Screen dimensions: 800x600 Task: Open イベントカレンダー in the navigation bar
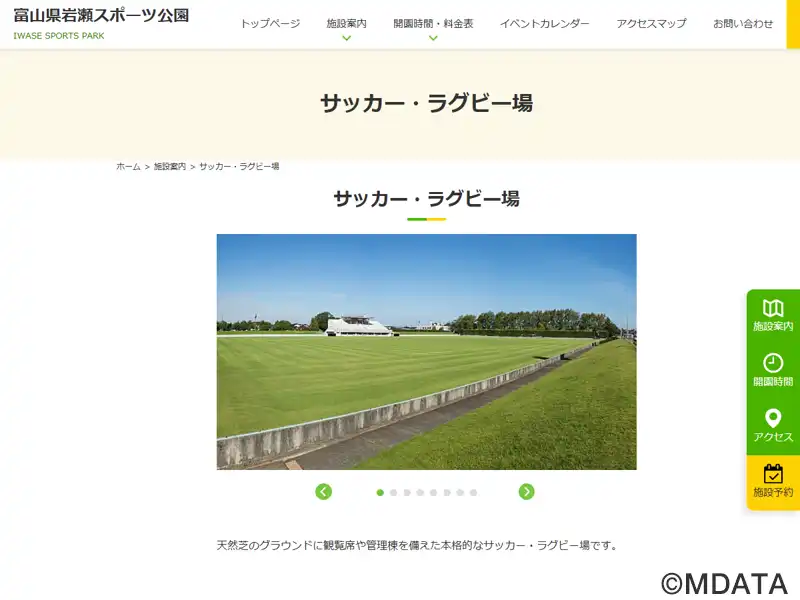point(544,23)
